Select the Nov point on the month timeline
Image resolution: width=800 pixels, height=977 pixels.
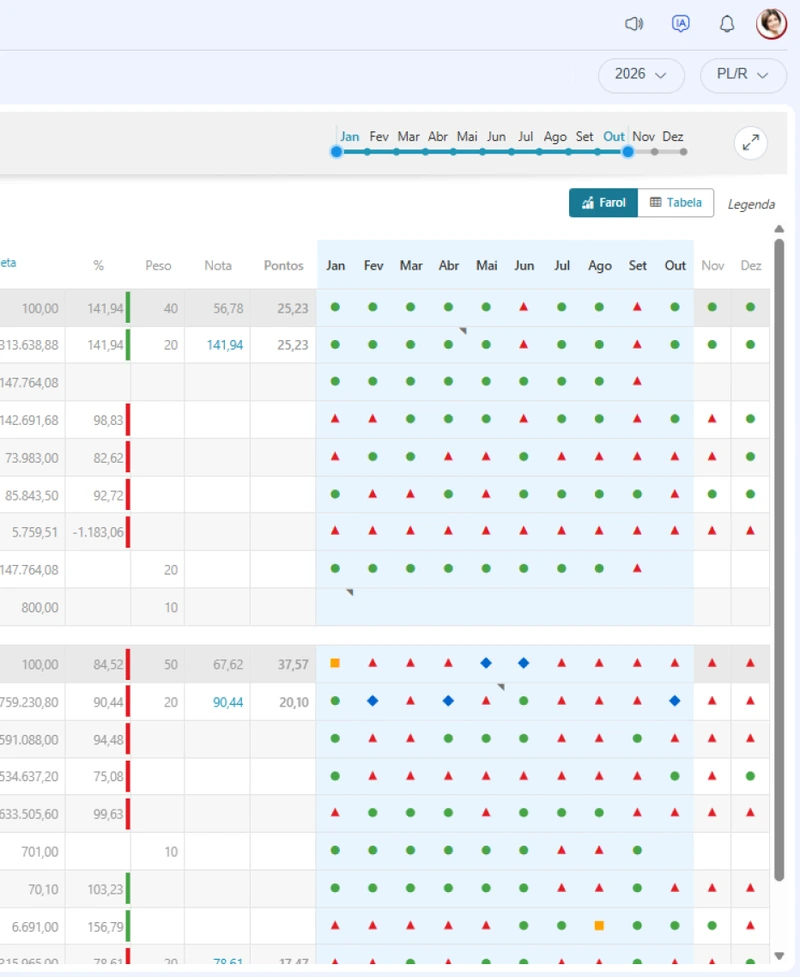[654, 151]
